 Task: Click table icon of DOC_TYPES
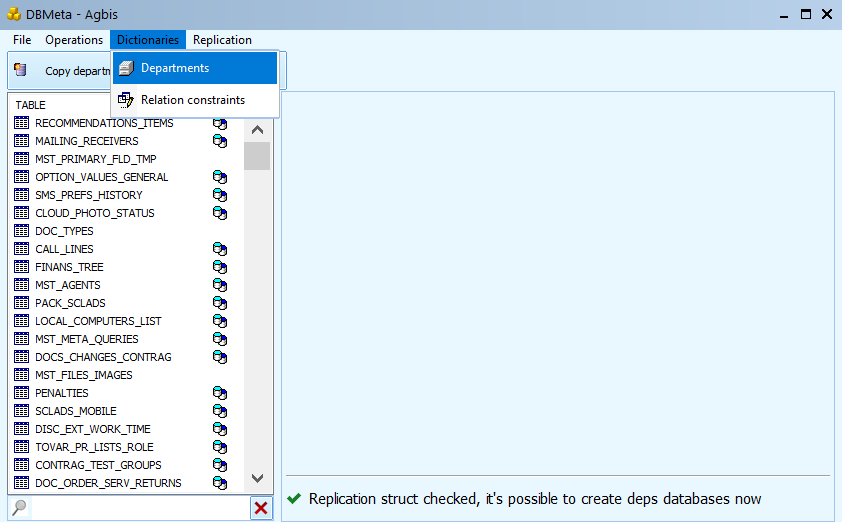pyautogui.click(x=21, y=231)
